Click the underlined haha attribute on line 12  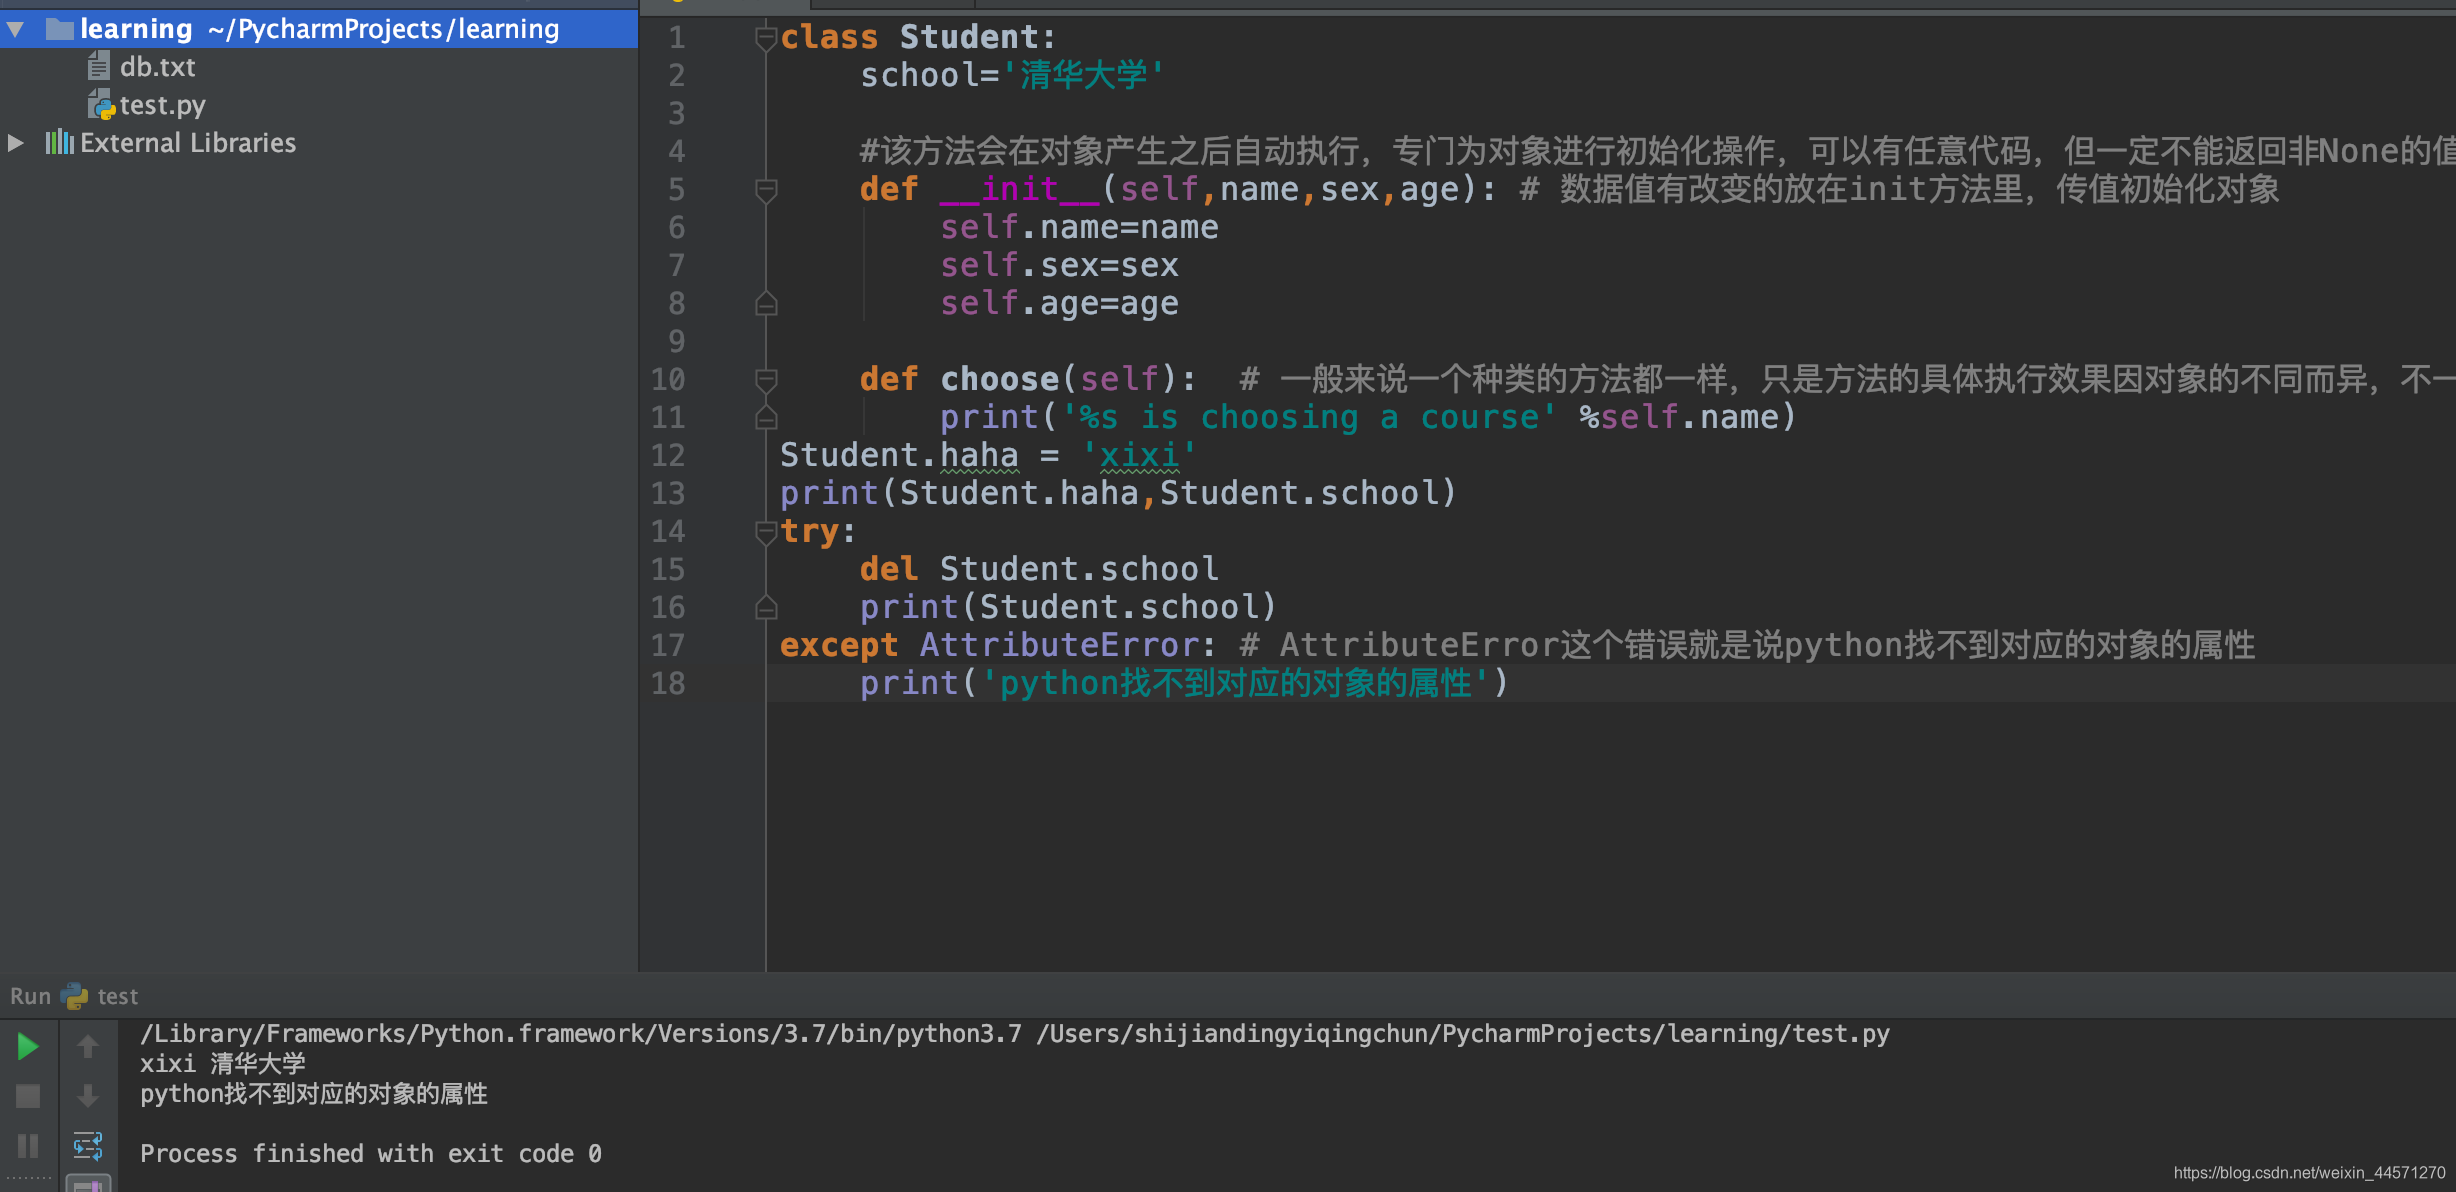(979, 456)
